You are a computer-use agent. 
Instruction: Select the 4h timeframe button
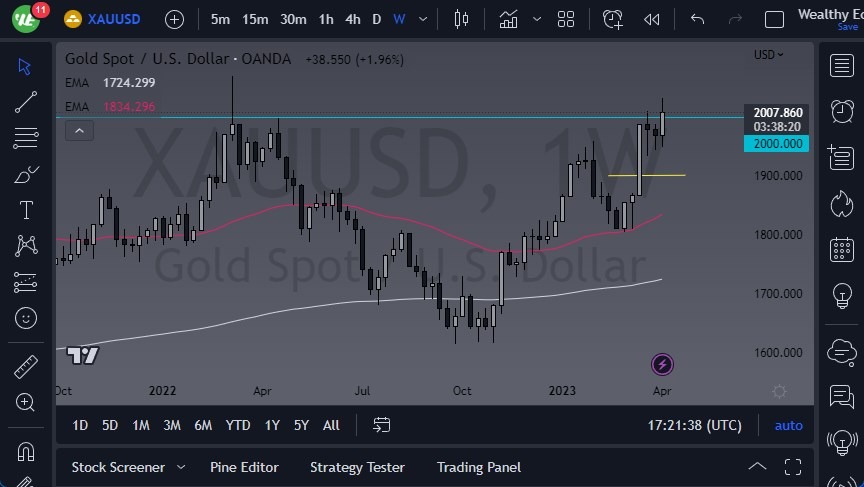352,19
